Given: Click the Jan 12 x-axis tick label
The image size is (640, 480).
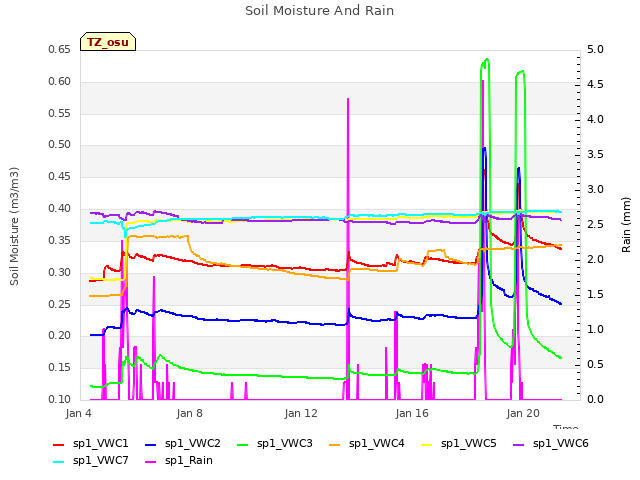Looking at the screenshot, I should point(301,413).
